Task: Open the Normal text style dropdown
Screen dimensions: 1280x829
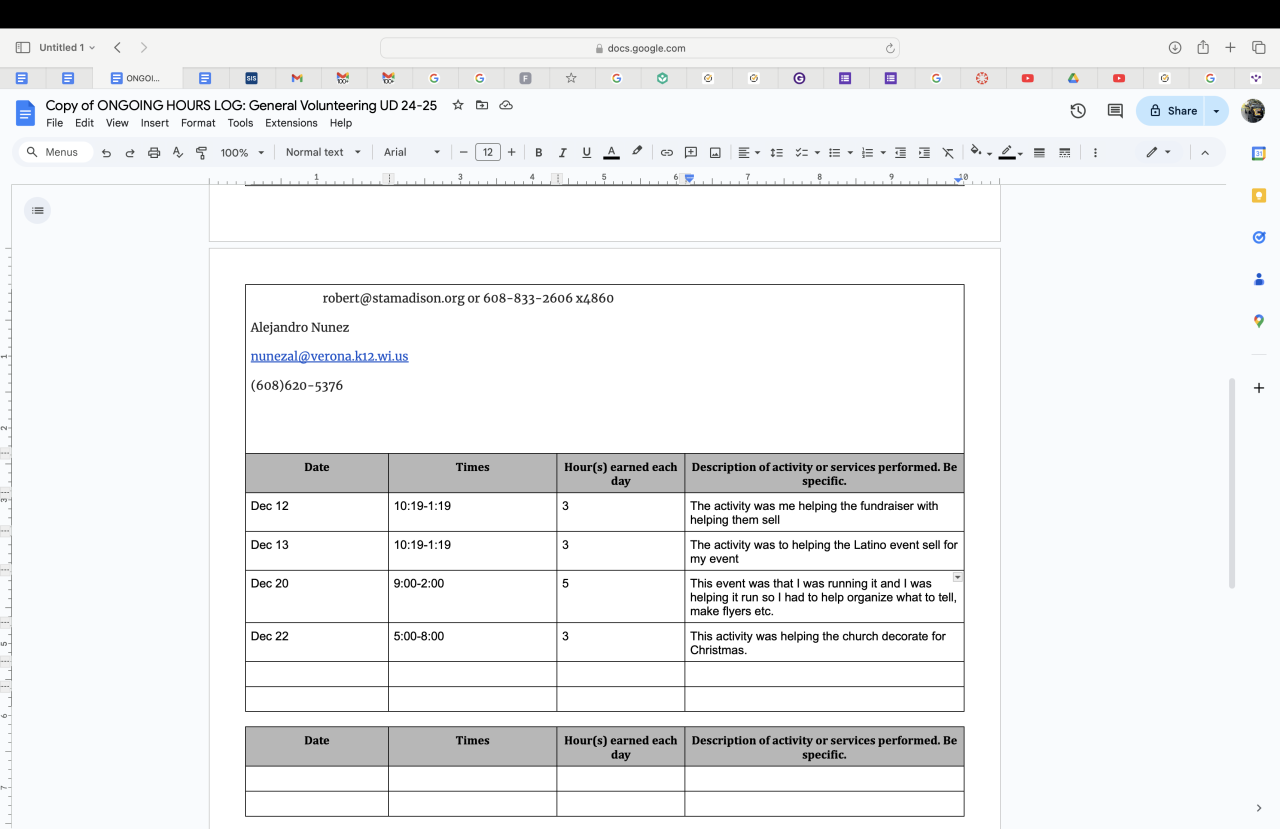Action: pyautogui.click(x=323, y=153)
